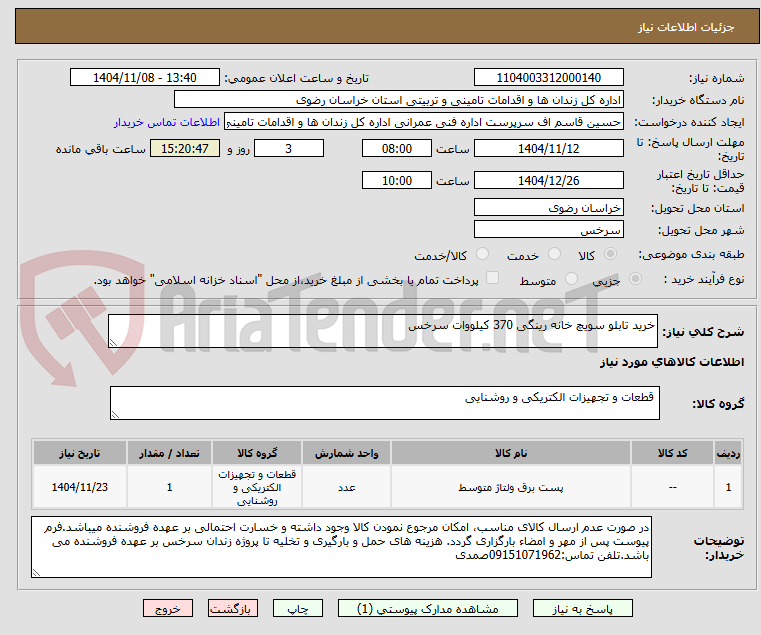Click the response deadline date 1404/11/12
This screenshot has height=635, width=761.
548,149
